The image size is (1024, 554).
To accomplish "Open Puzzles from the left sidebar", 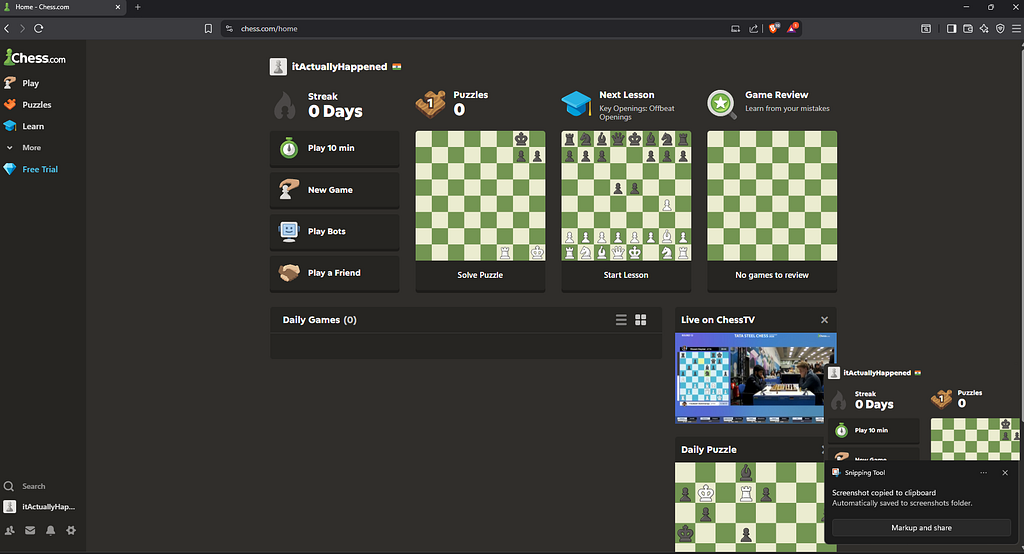I will [36, 105].
